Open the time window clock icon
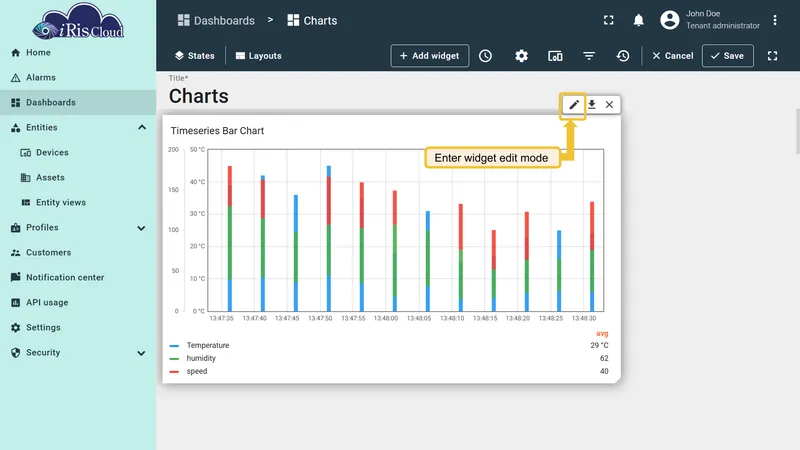The height and width of the screenshot is (450, 800). 485,56
